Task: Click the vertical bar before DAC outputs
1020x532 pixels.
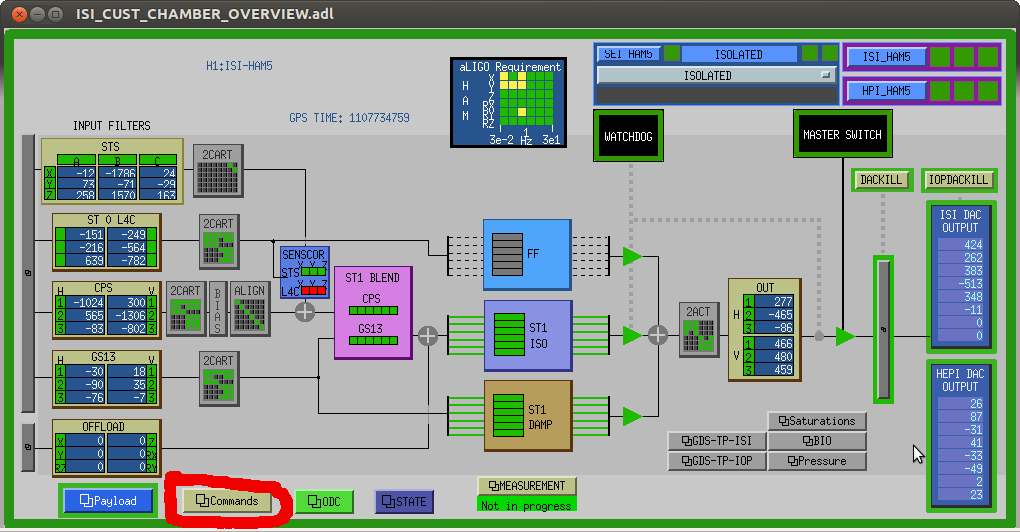Action: 883,329
